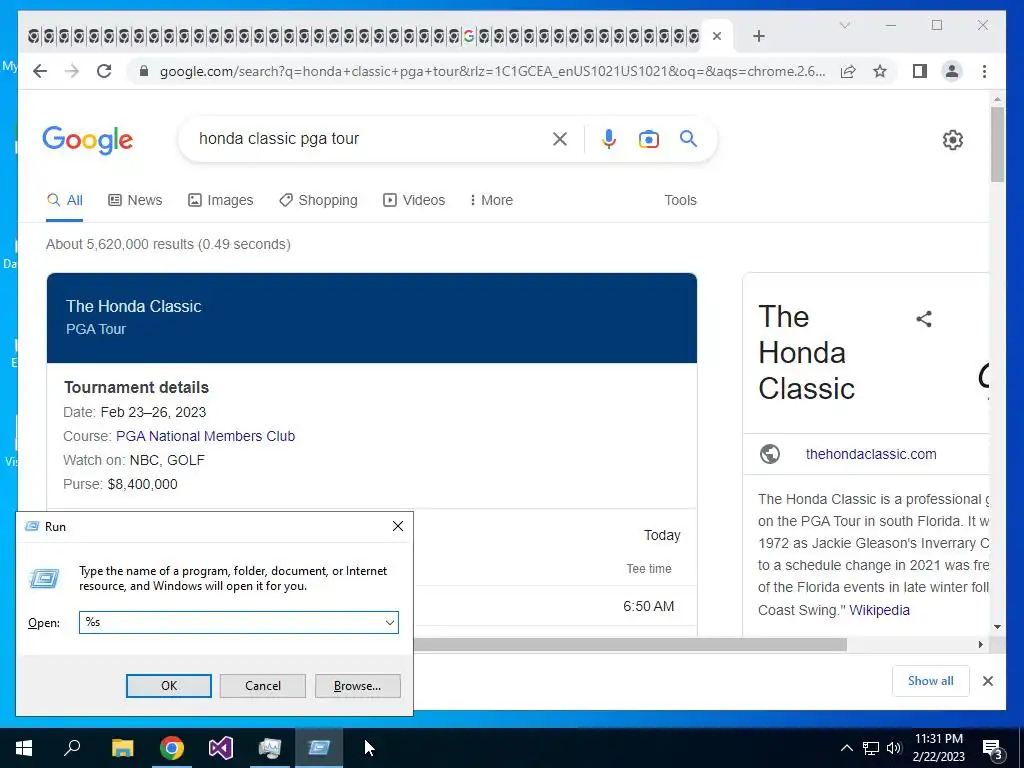Show hidden system tray icons
Viewport: 1024px width, 768px height.
click(x=846, y=748)
